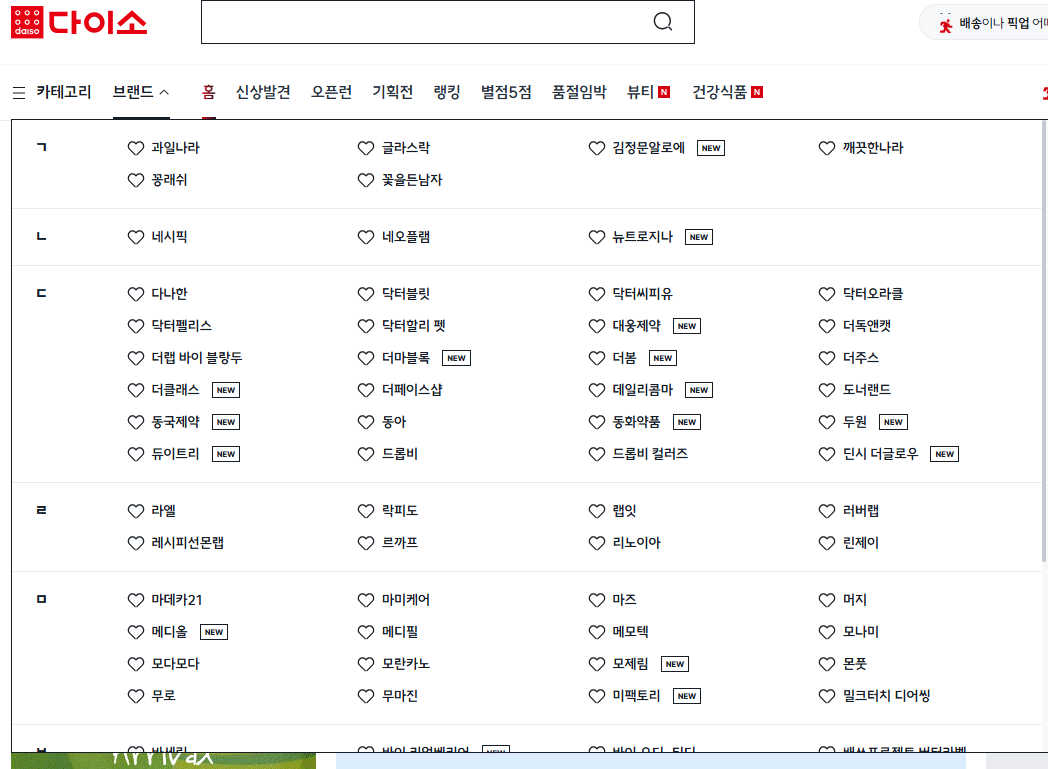Click heart icon for 닥터오라클
This screenshot has width=1048, height=769.
(x=827, y=294)
